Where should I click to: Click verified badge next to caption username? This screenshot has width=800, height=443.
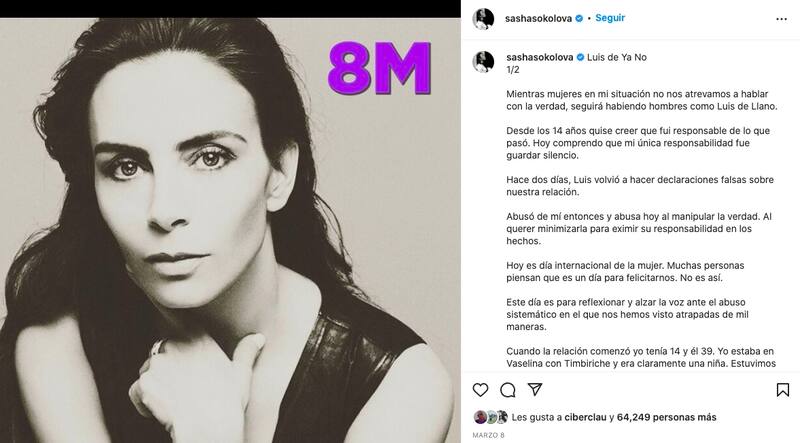[x=580, y=58]
